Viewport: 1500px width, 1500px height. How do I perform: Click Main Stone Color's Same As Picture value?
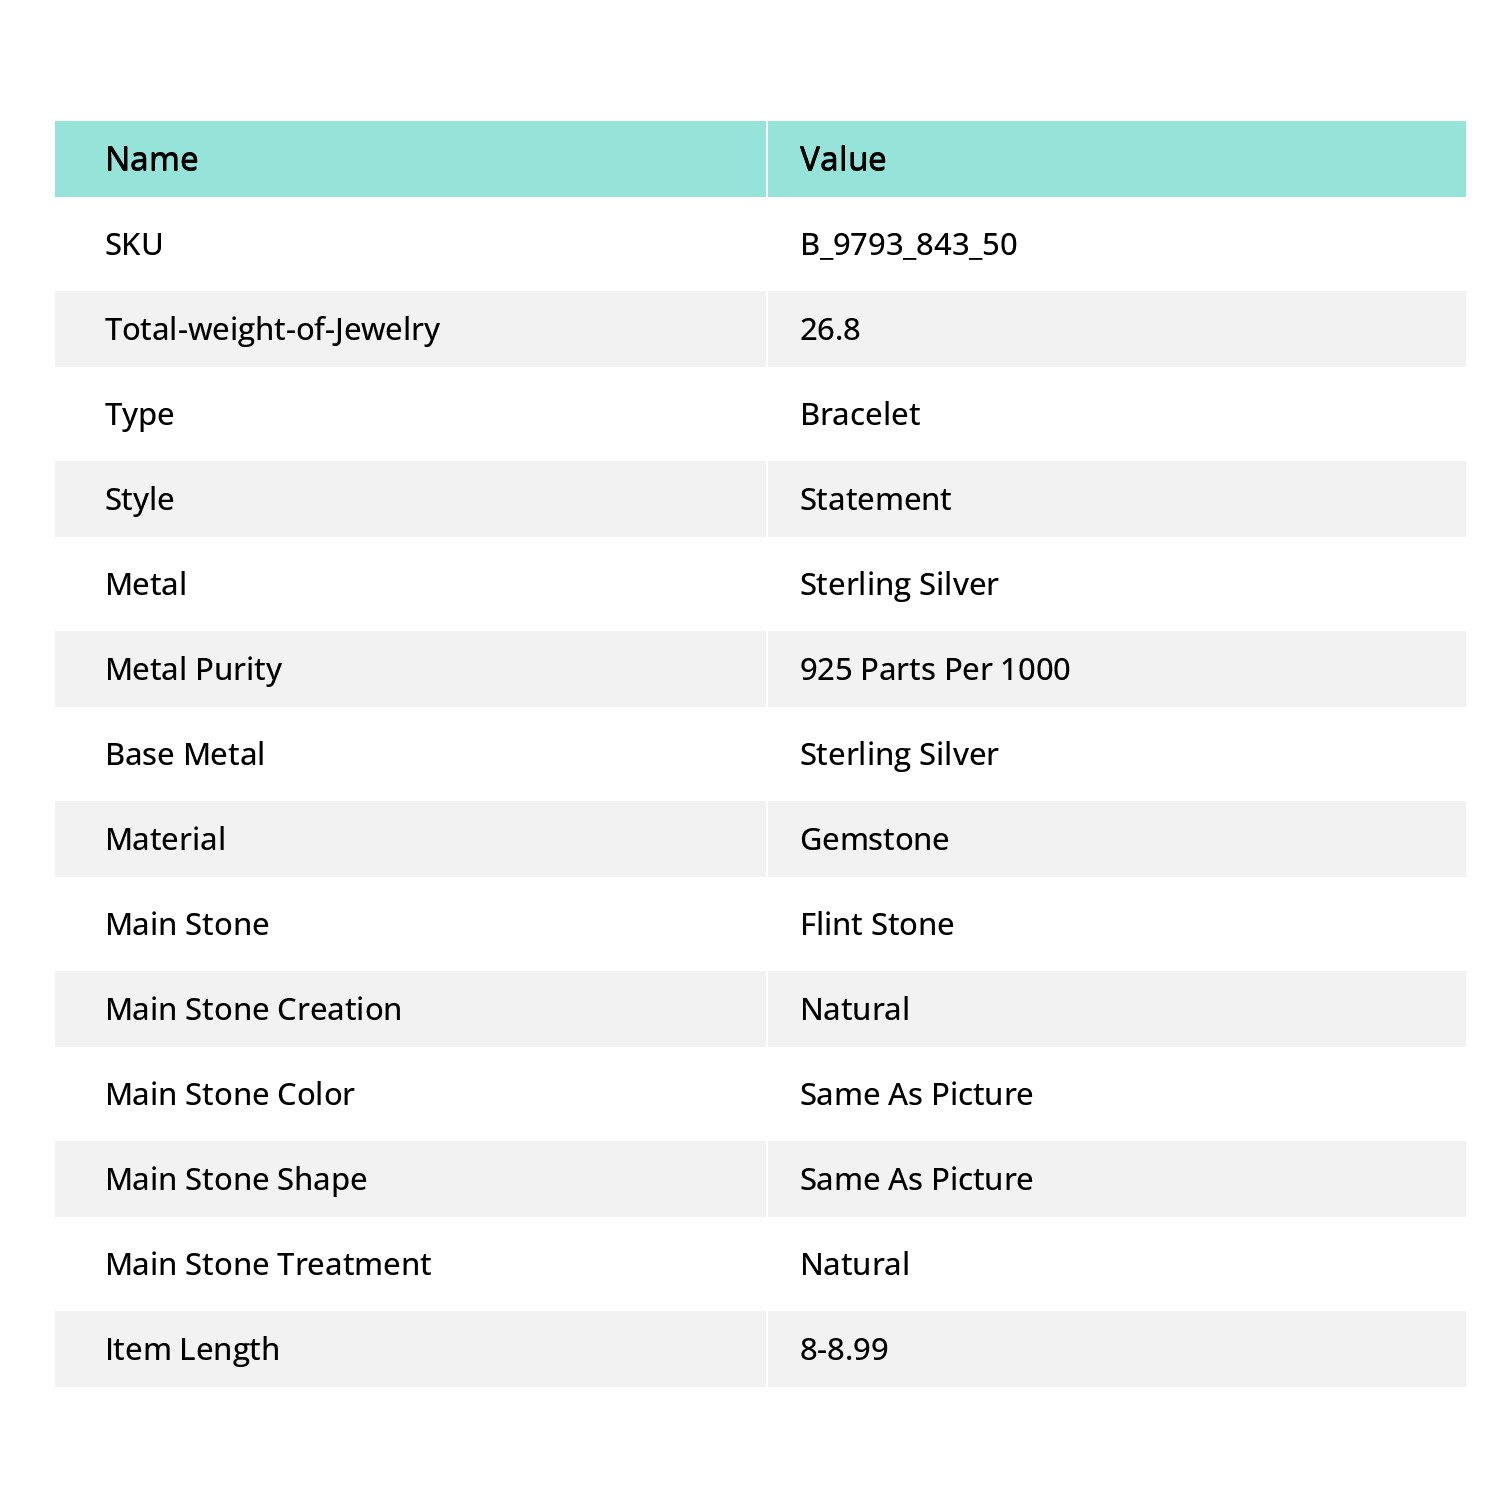pos(916,1094)
